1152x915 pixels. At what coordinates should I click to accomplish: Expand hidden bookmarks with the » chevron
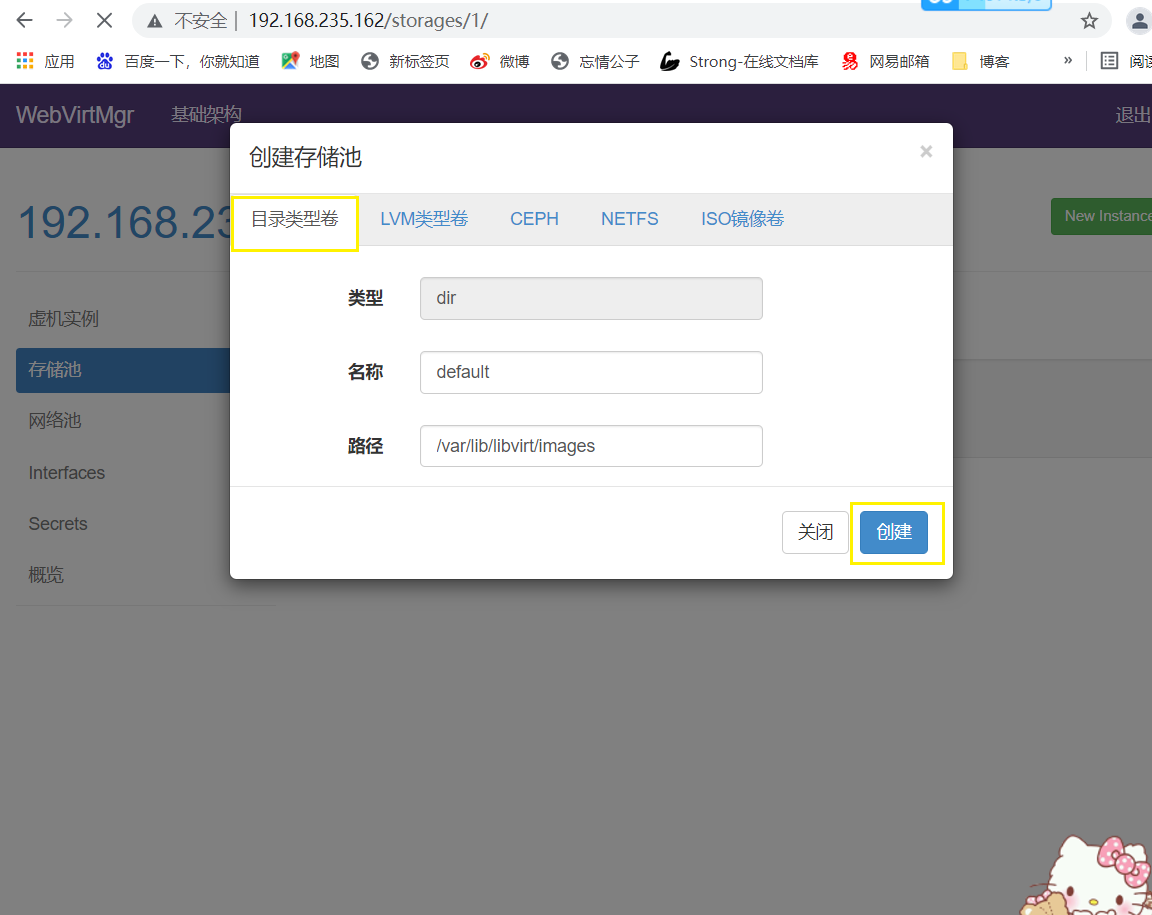1066,61
